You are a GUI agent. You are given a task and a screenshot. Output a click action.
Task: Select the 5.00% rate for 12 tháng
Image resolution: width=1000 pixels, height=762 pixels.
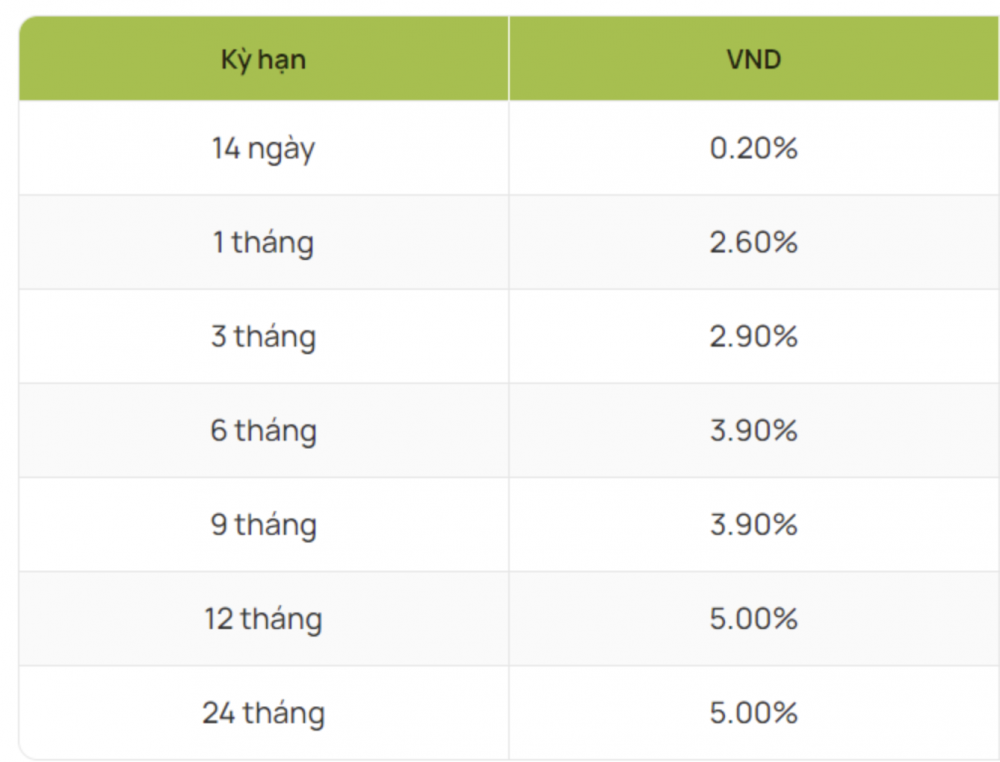[x=754, y=619]
